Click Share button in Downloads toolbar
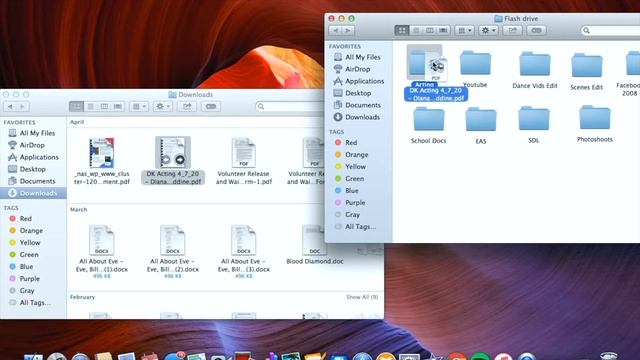The image size is (640, 360). (x=187, y=107)
